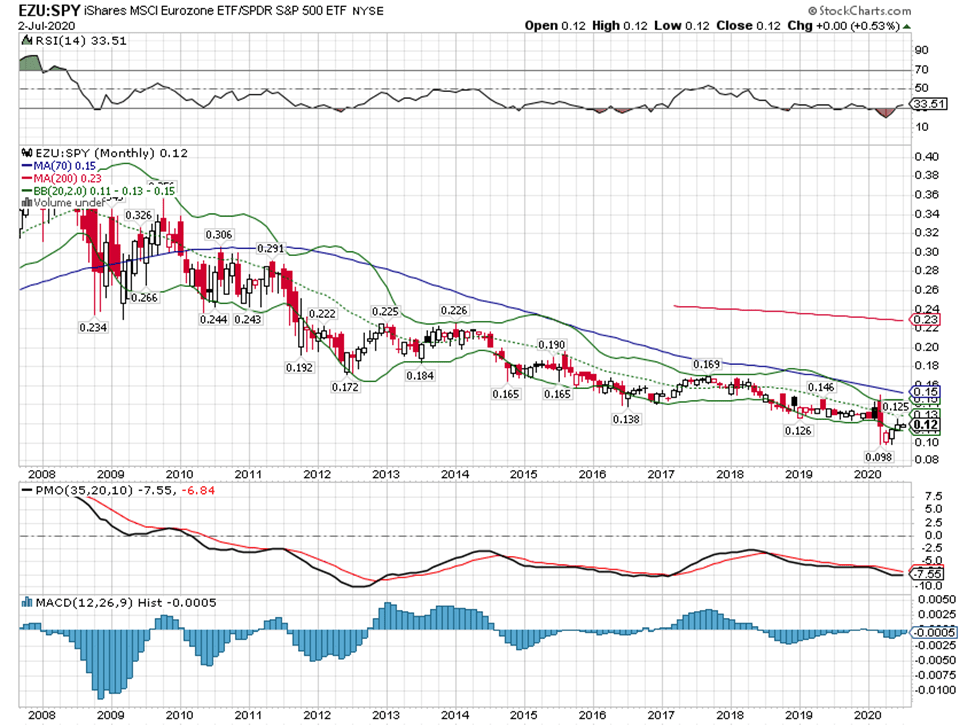Click the 0.226 price high label
This screenshot has width=975, height=726.
pyautogui.click(x=453, y=310)
